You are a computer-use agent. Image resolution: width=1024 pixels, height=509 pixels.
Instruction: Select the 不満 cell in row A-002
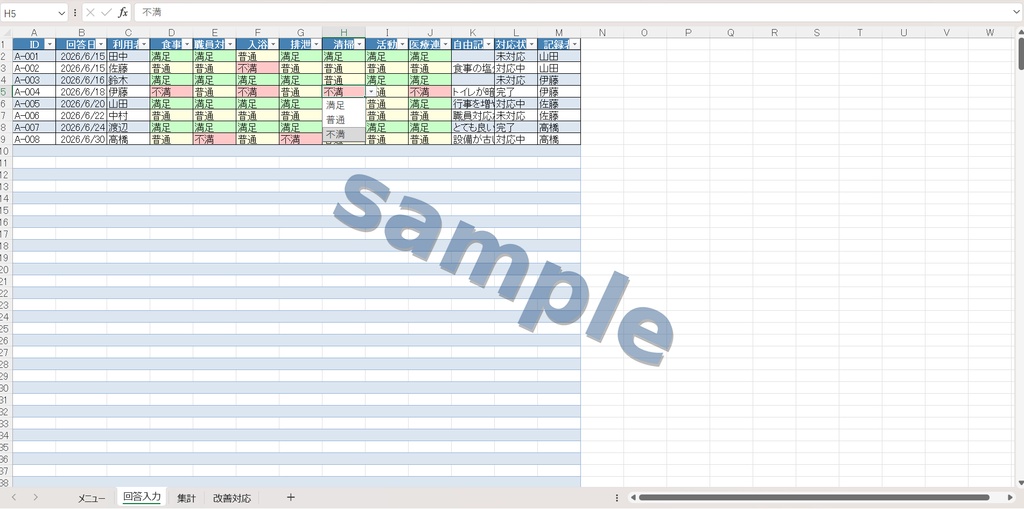257,69
